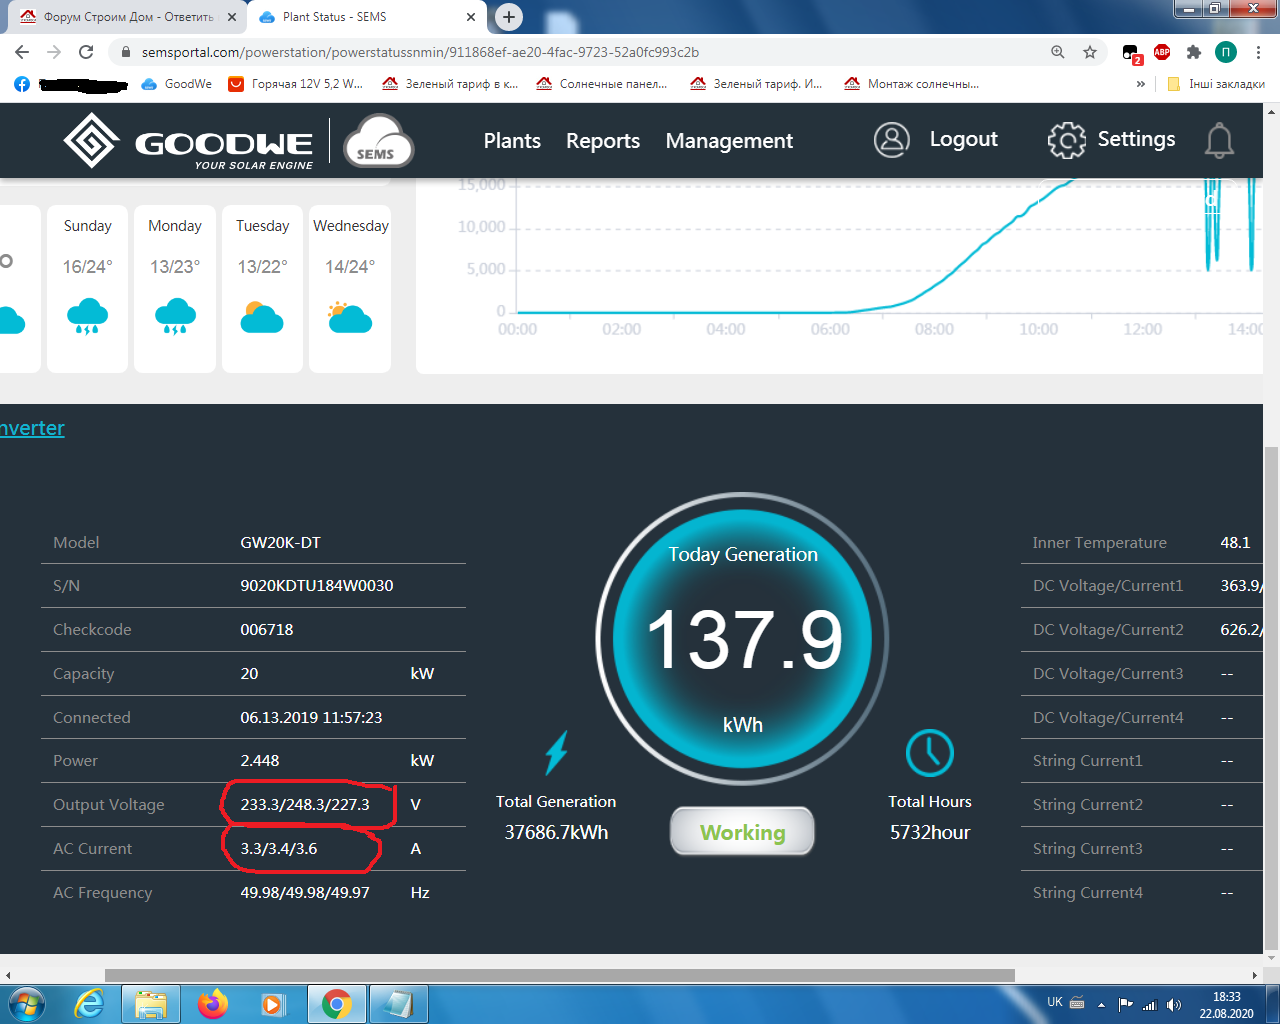
Task: Open the Chrome extensions puzzle icon
Action: pyautogui.click(x=1193, y=52)
